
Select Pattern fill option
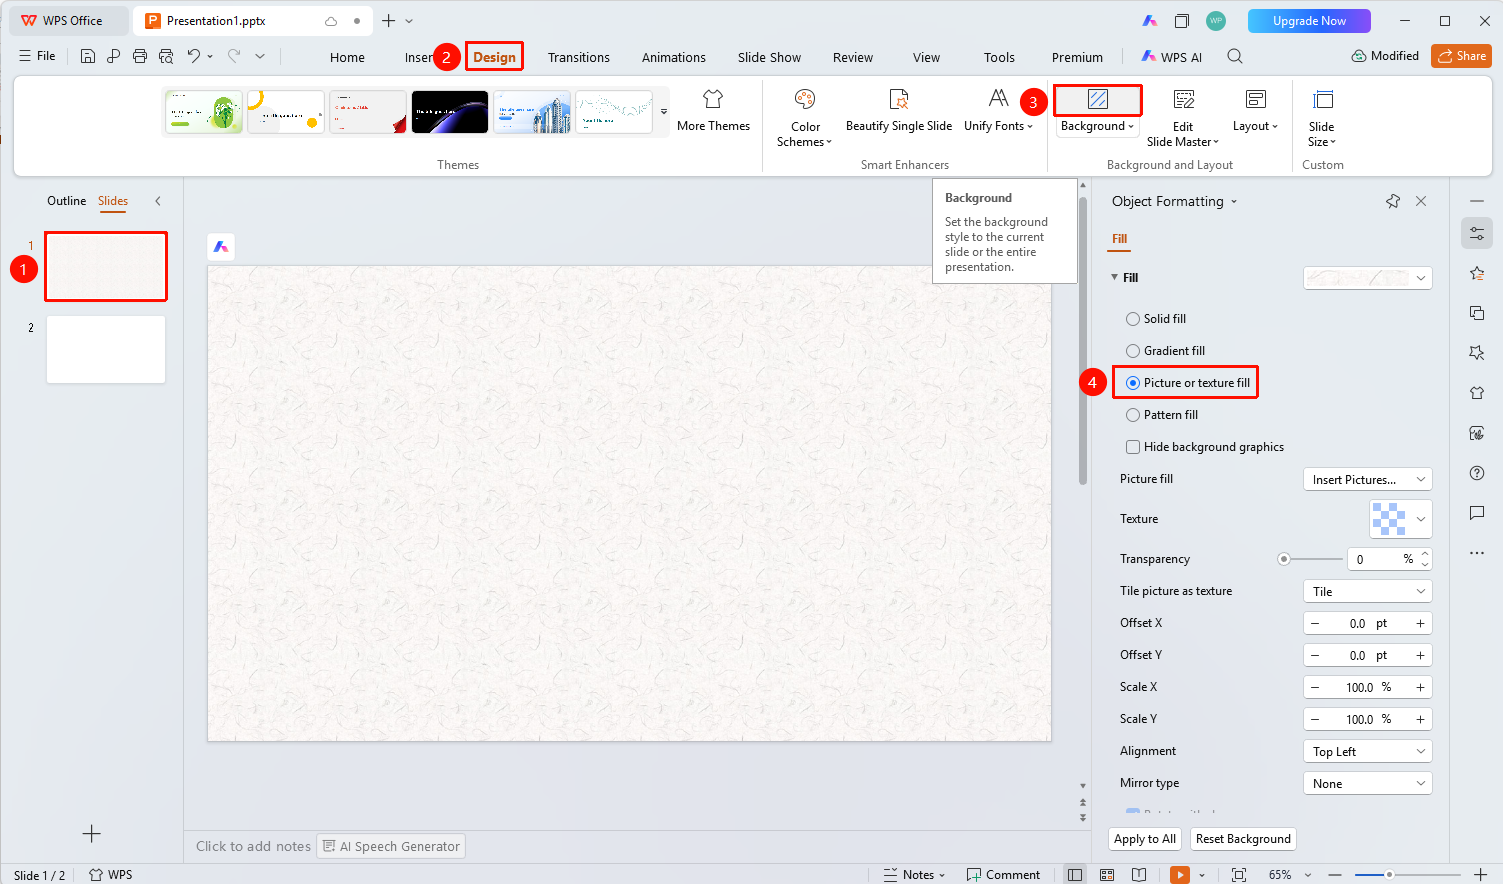click(x=1162, y=415)
